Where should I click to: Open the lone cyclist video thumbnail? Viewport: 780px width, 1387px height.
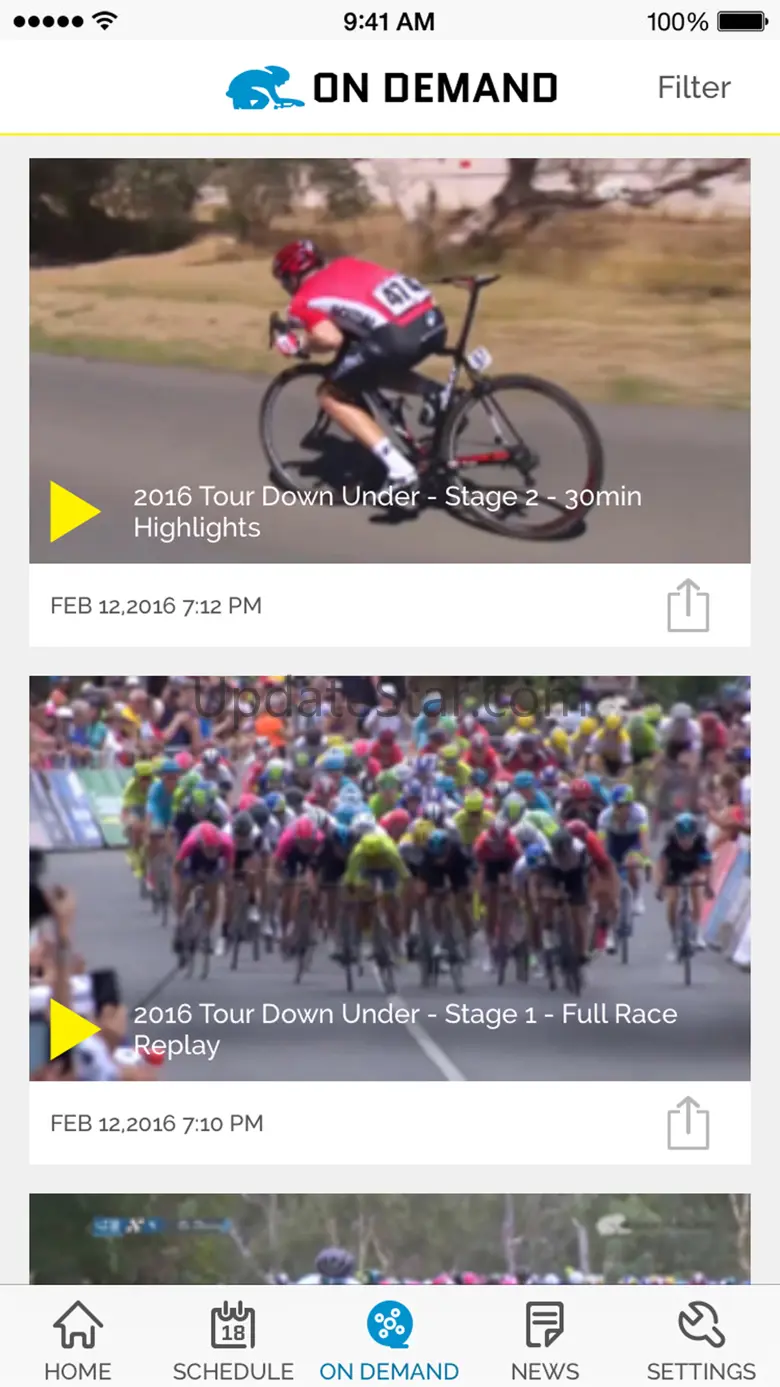(390, 361)
